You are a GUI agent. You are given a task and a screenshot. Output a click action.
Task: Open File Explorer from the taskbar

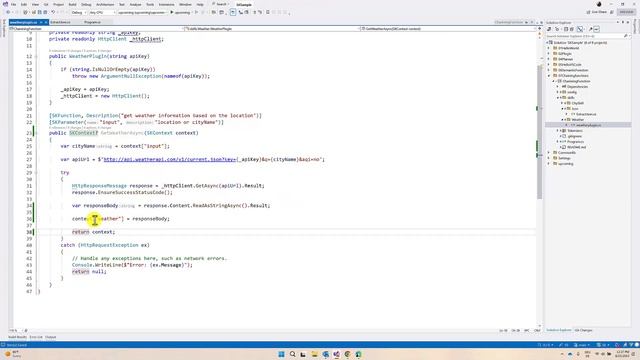(x=314, y=354)
